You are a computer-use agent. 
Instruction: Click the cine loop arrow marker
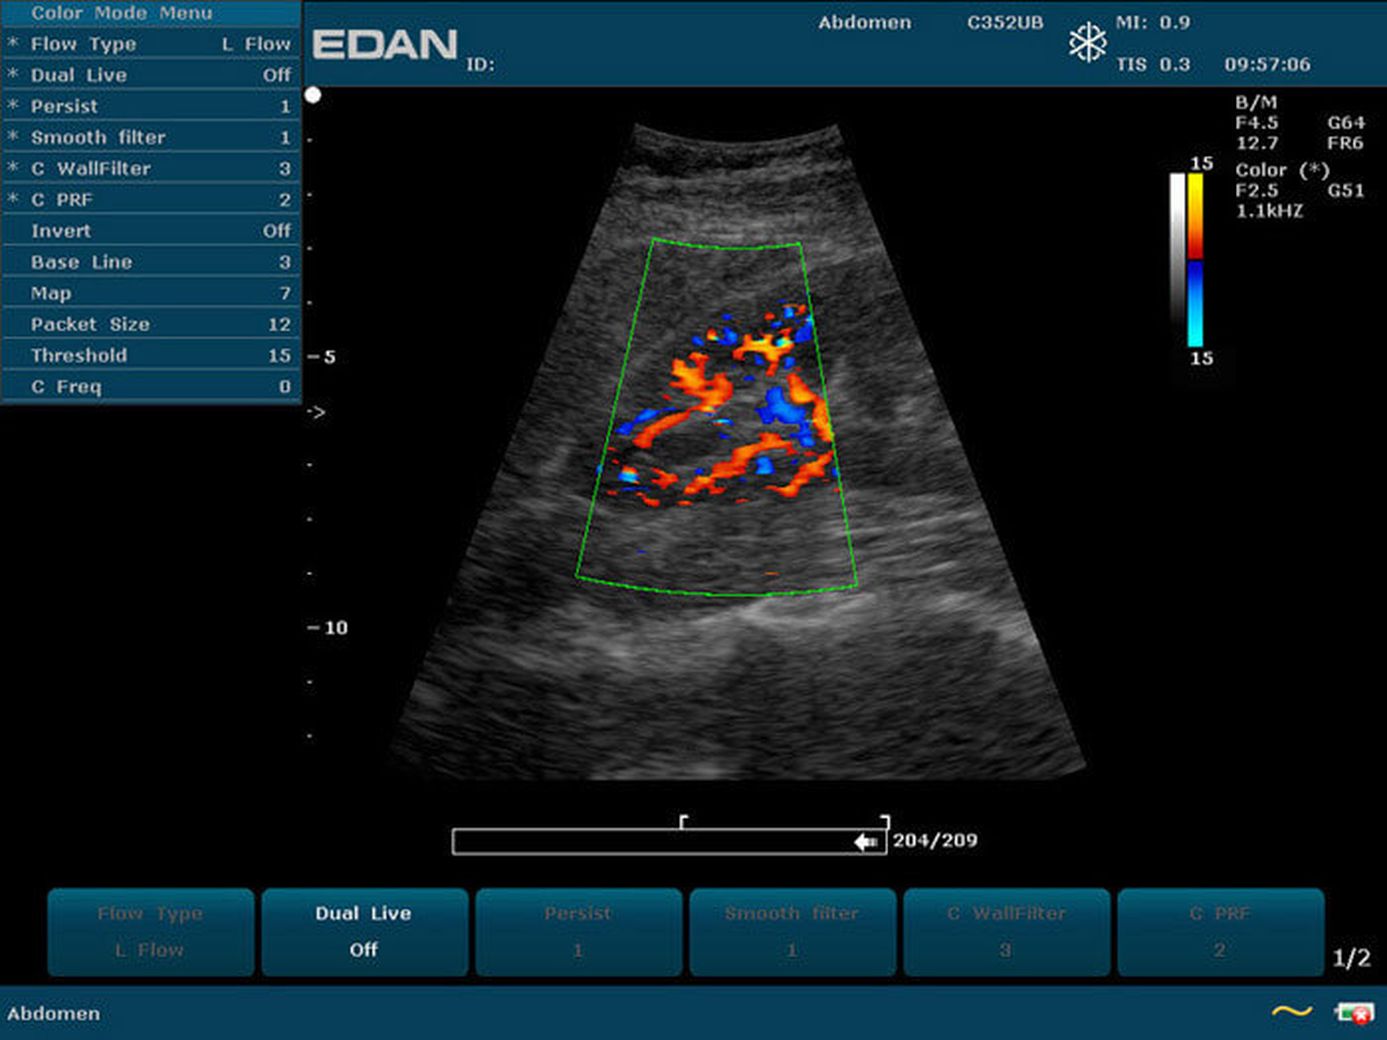[866, 842]
